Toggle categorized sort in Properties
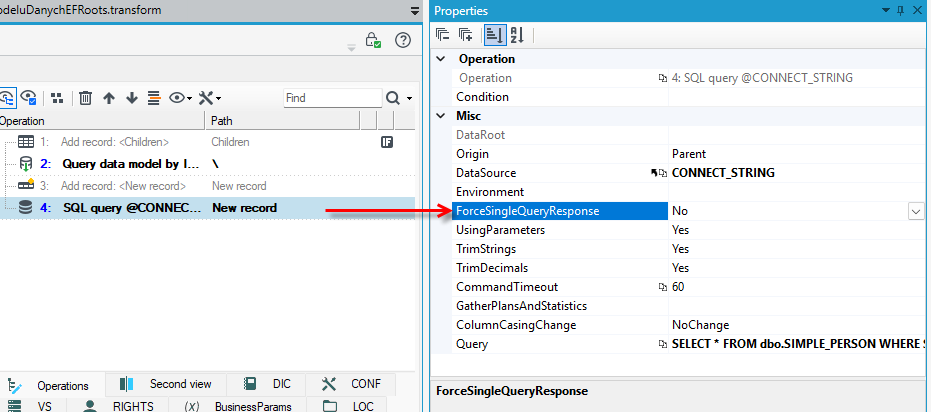931x412 pixels. point(493,35)
